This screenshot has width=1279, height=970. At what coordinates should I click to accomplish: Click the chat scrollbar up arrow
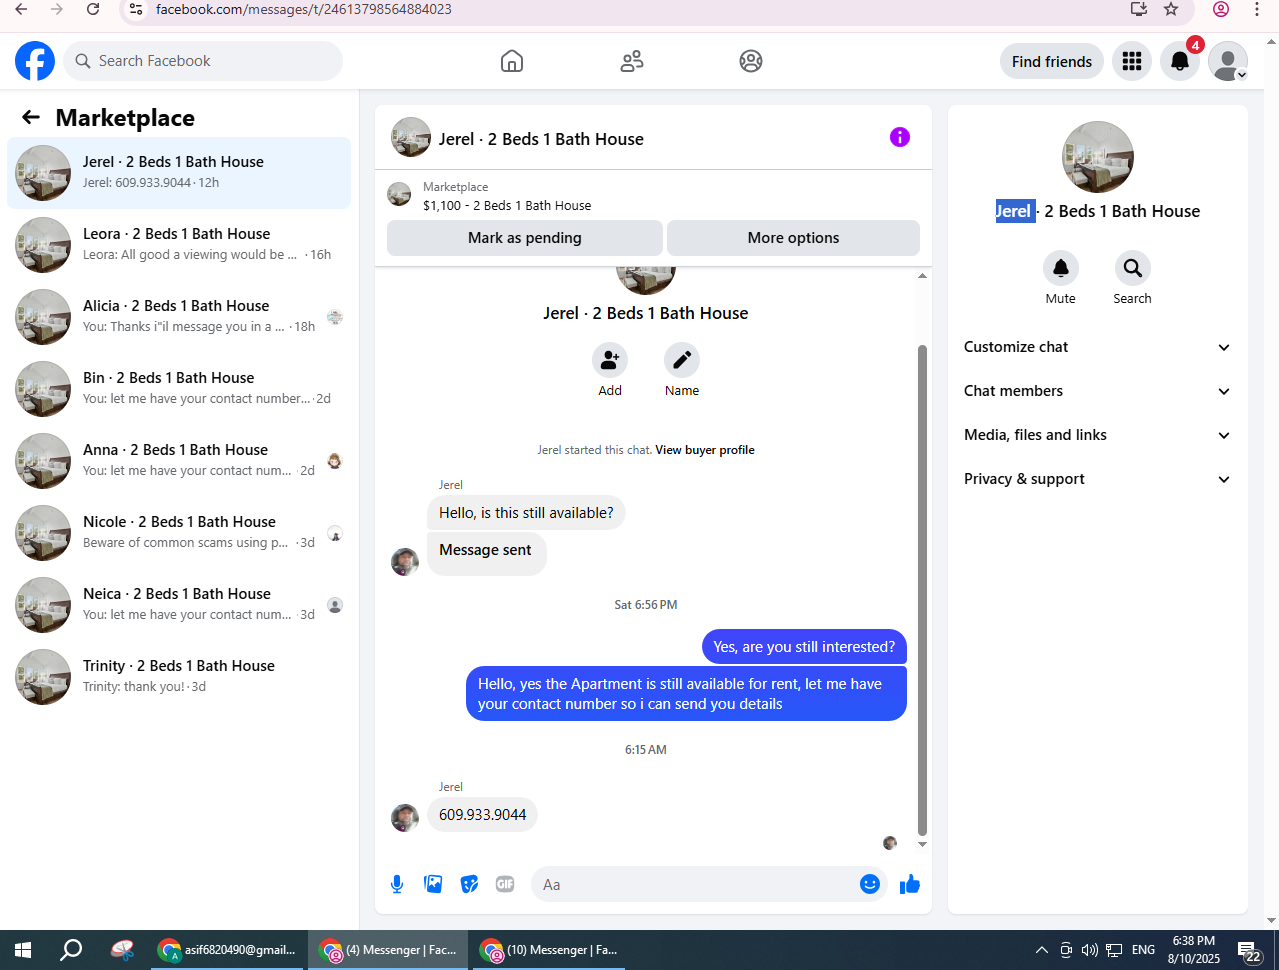pos(922,275)
